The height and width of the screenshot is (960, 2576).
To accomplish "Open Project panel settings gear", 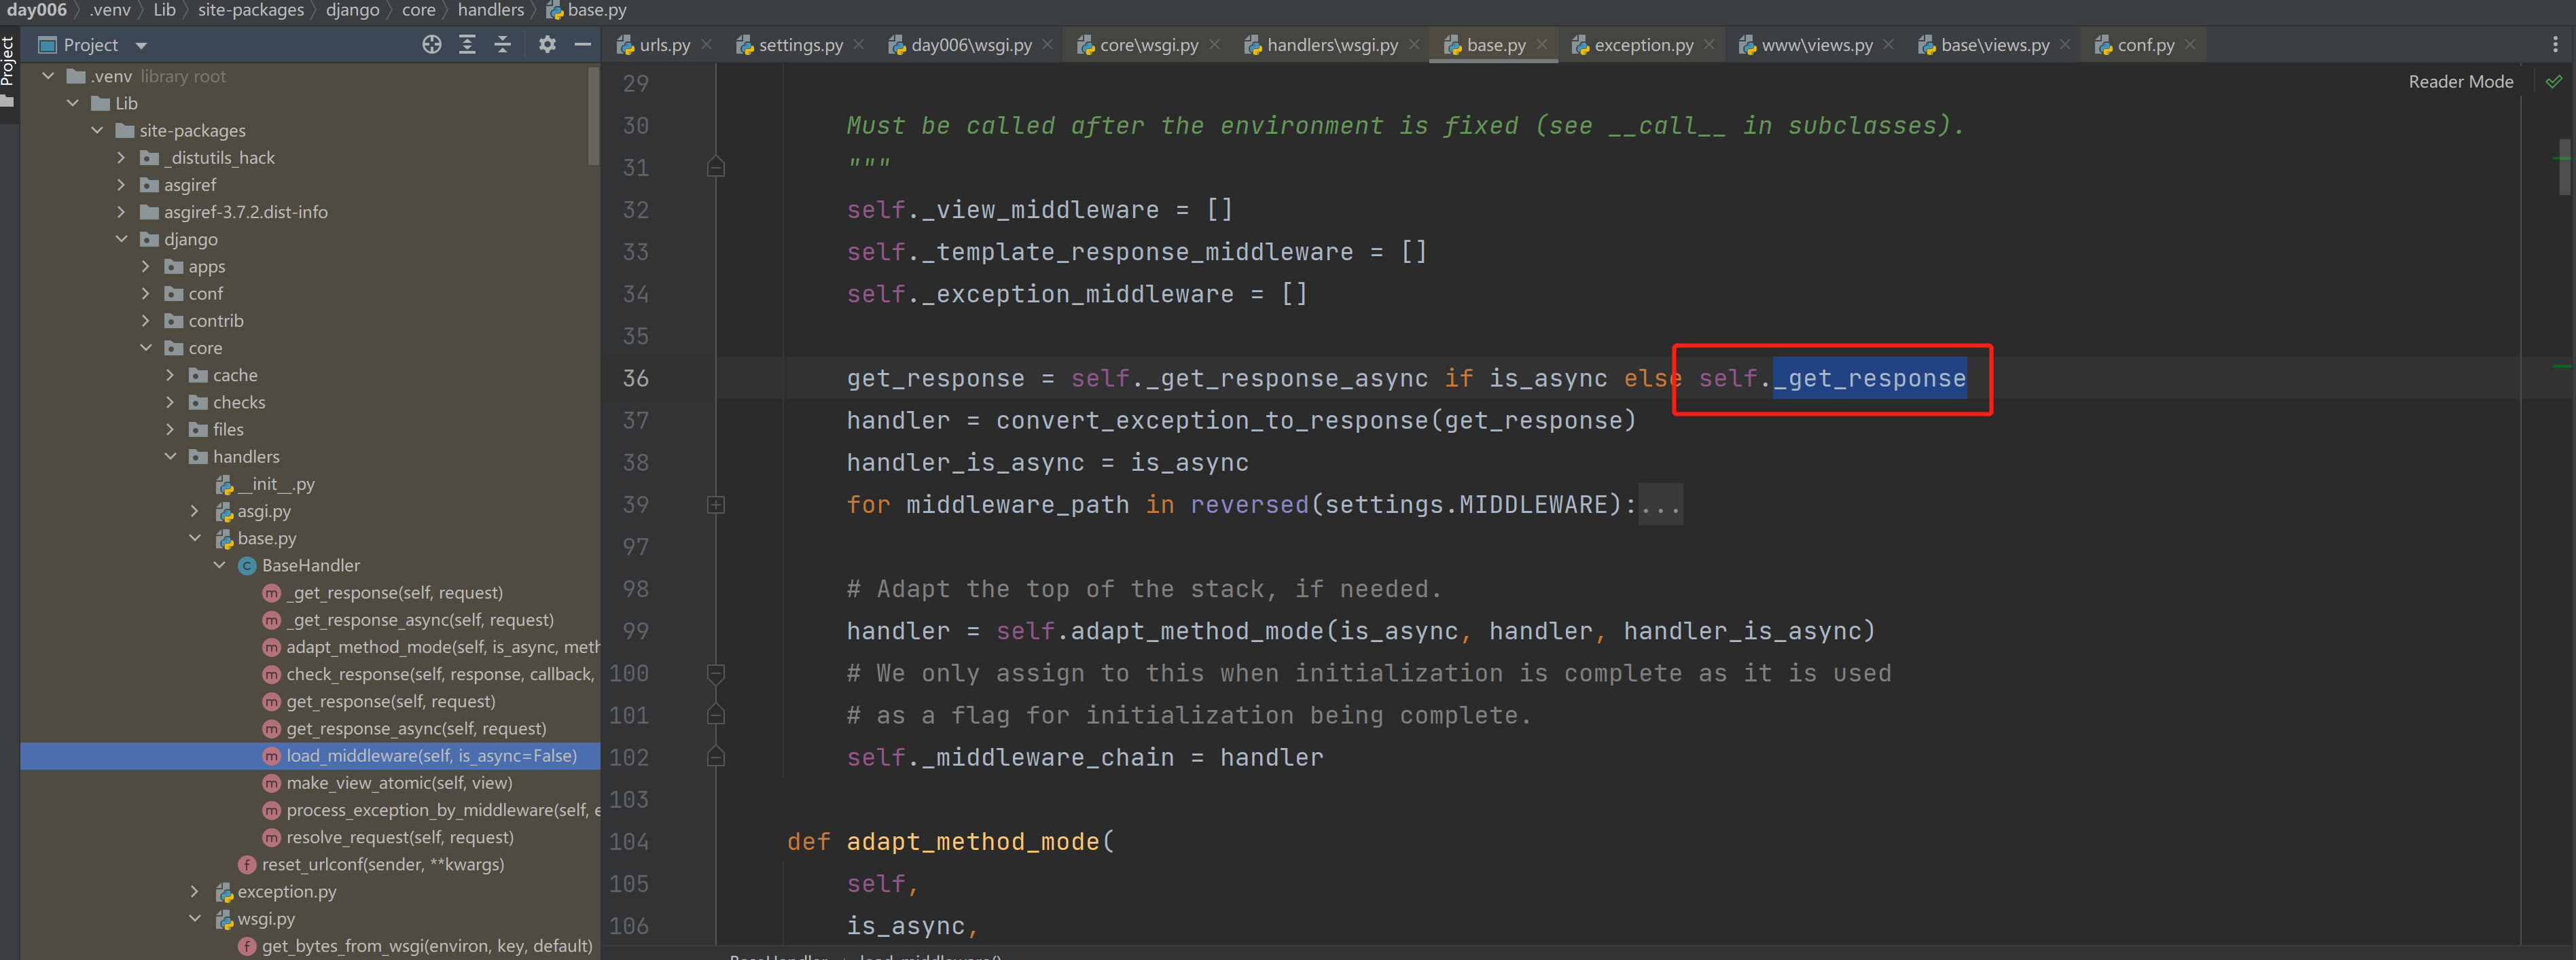I will click(547, 45).
